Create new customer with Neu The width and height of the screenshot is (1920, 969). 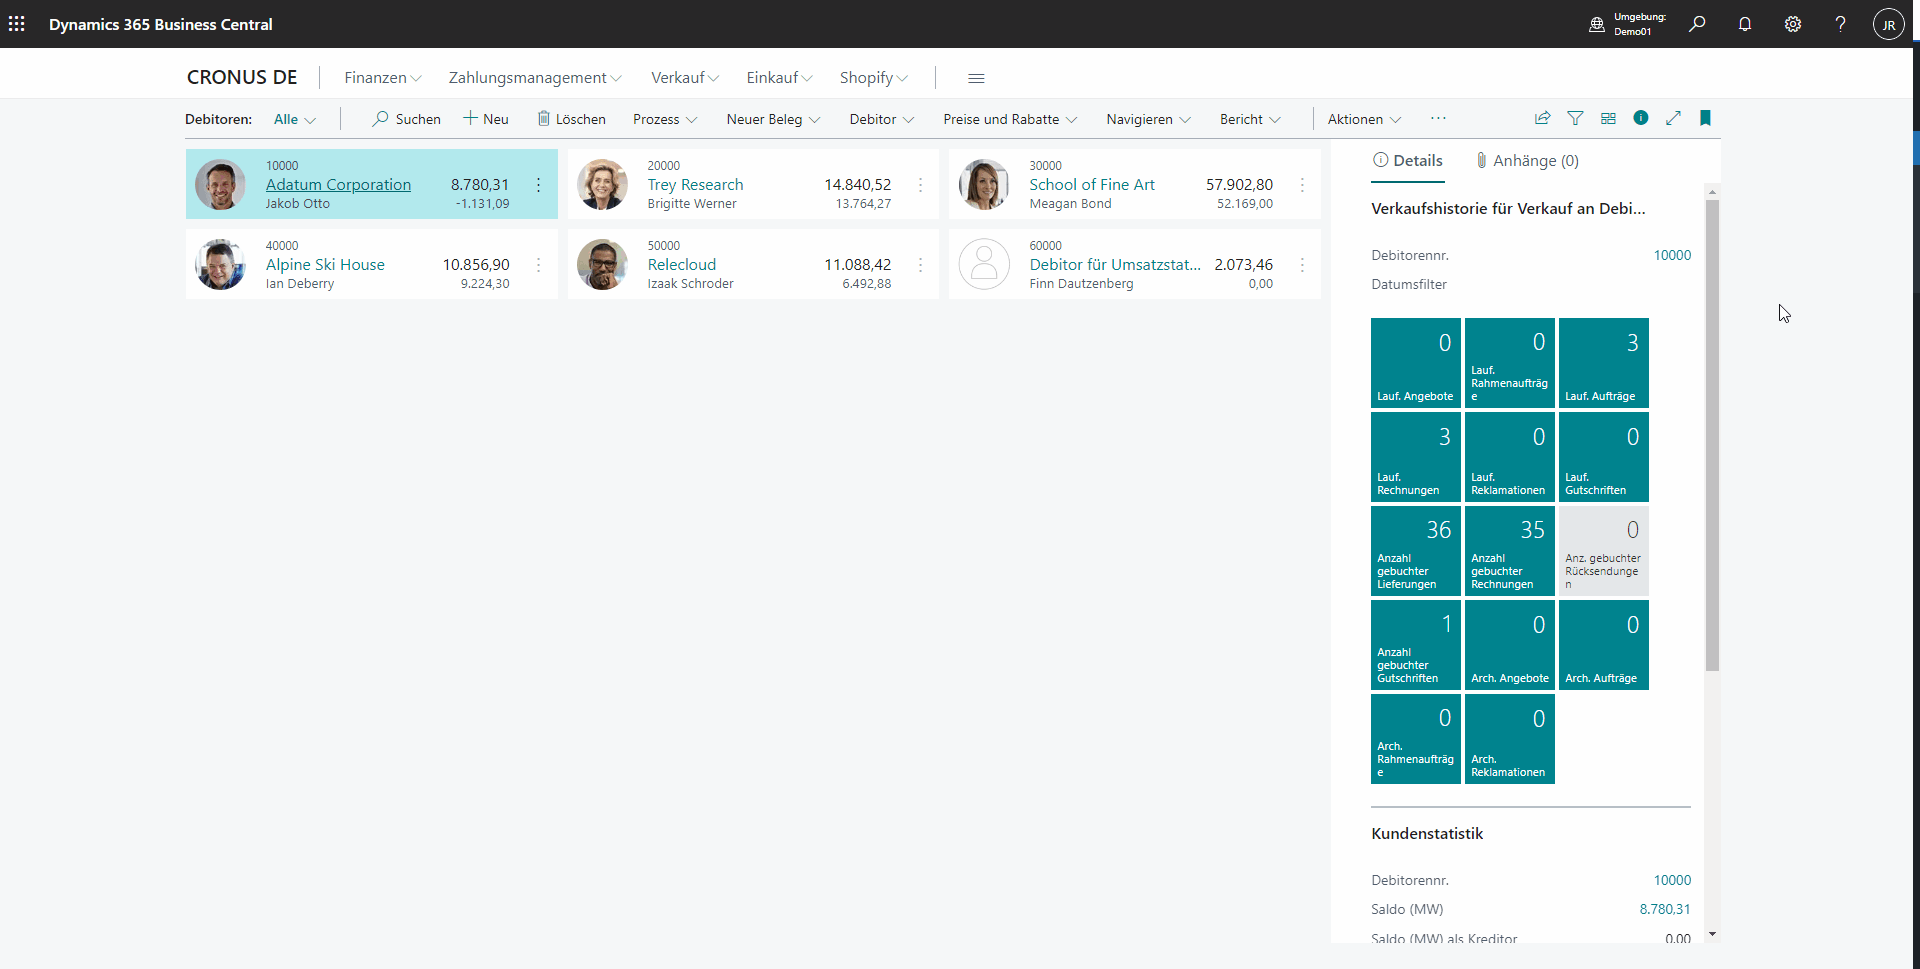[x=486, y=119]
